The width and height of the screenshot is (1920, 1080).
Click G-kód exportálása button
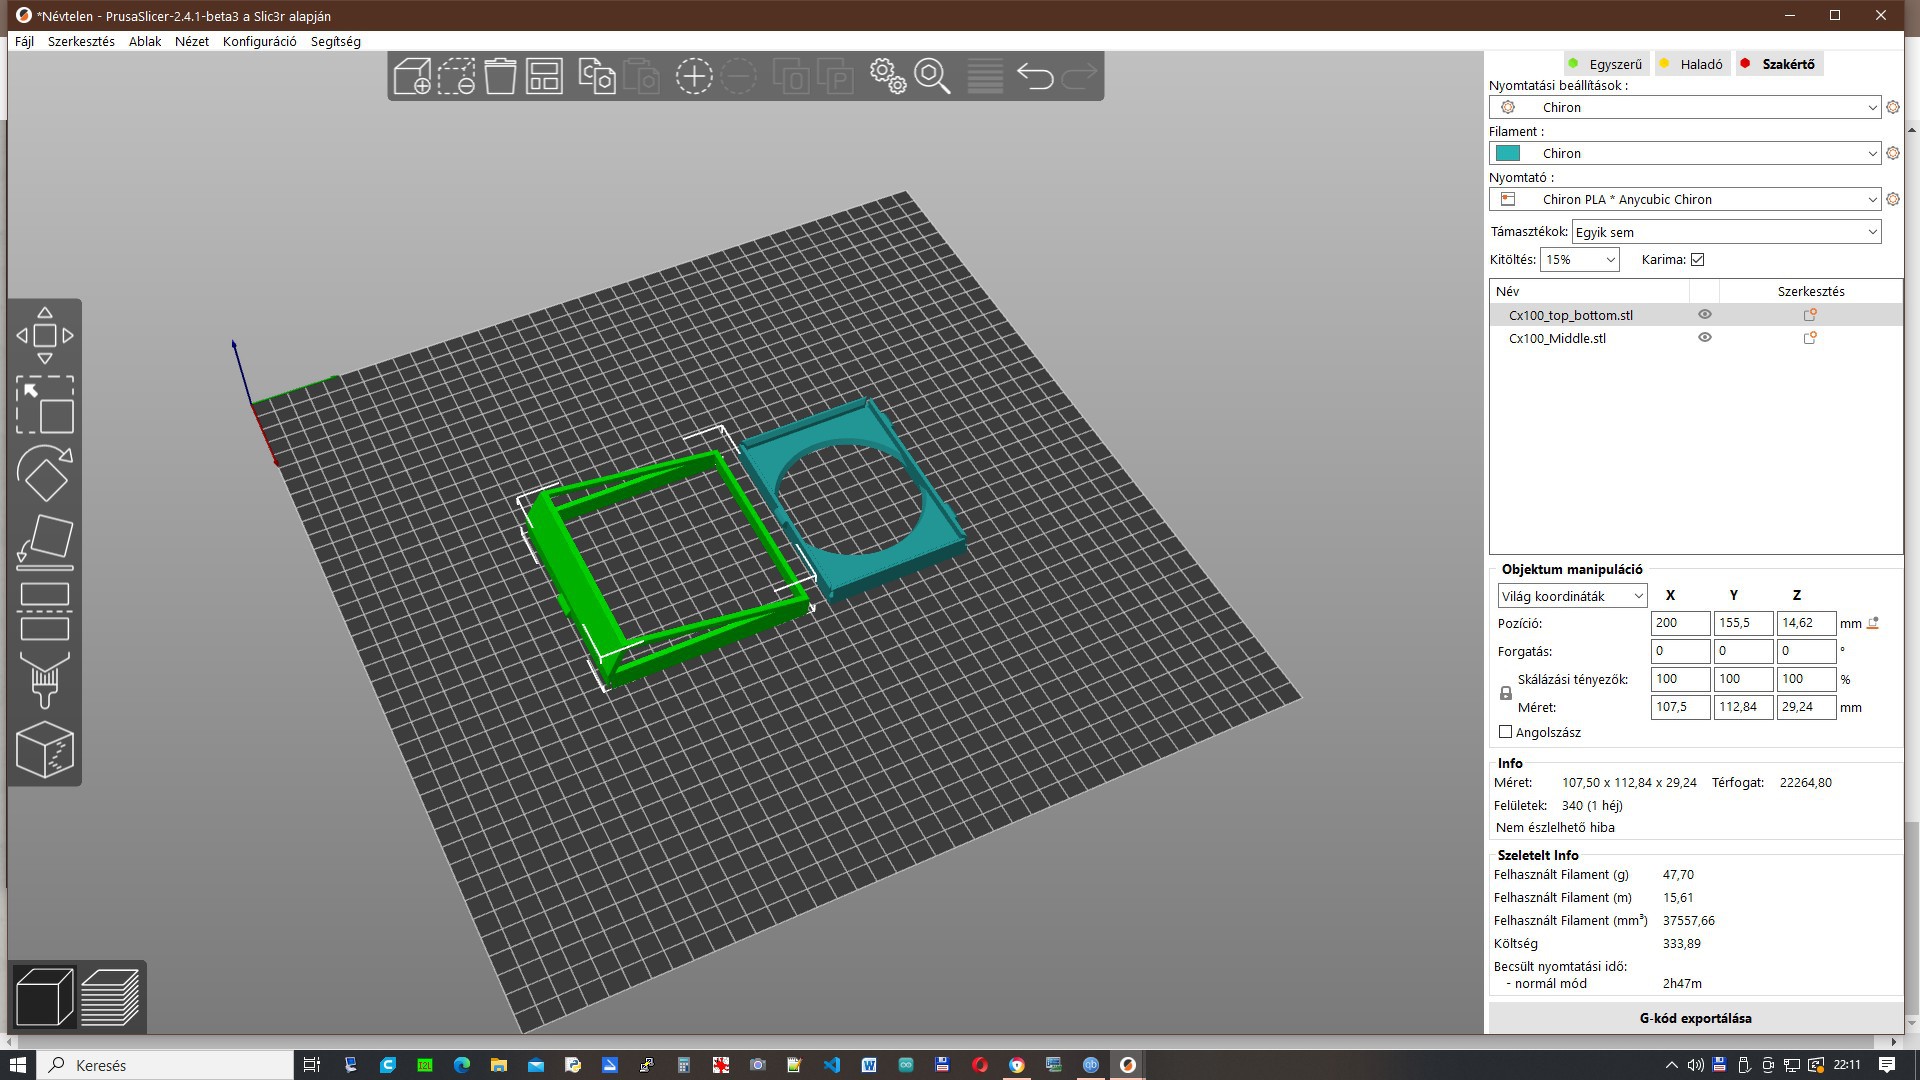coord(1695,1018)
